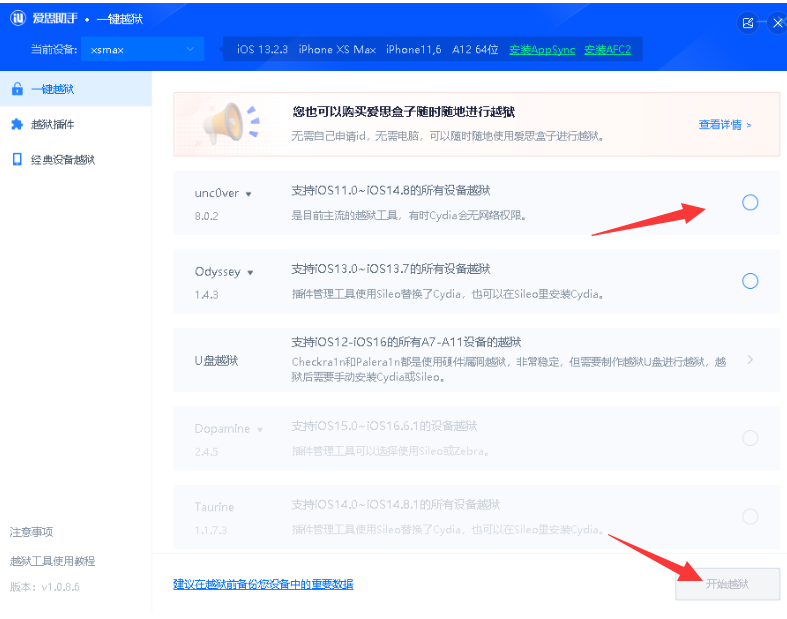
Task: Click the U盘越狱 label
Action: click(216, 360)
